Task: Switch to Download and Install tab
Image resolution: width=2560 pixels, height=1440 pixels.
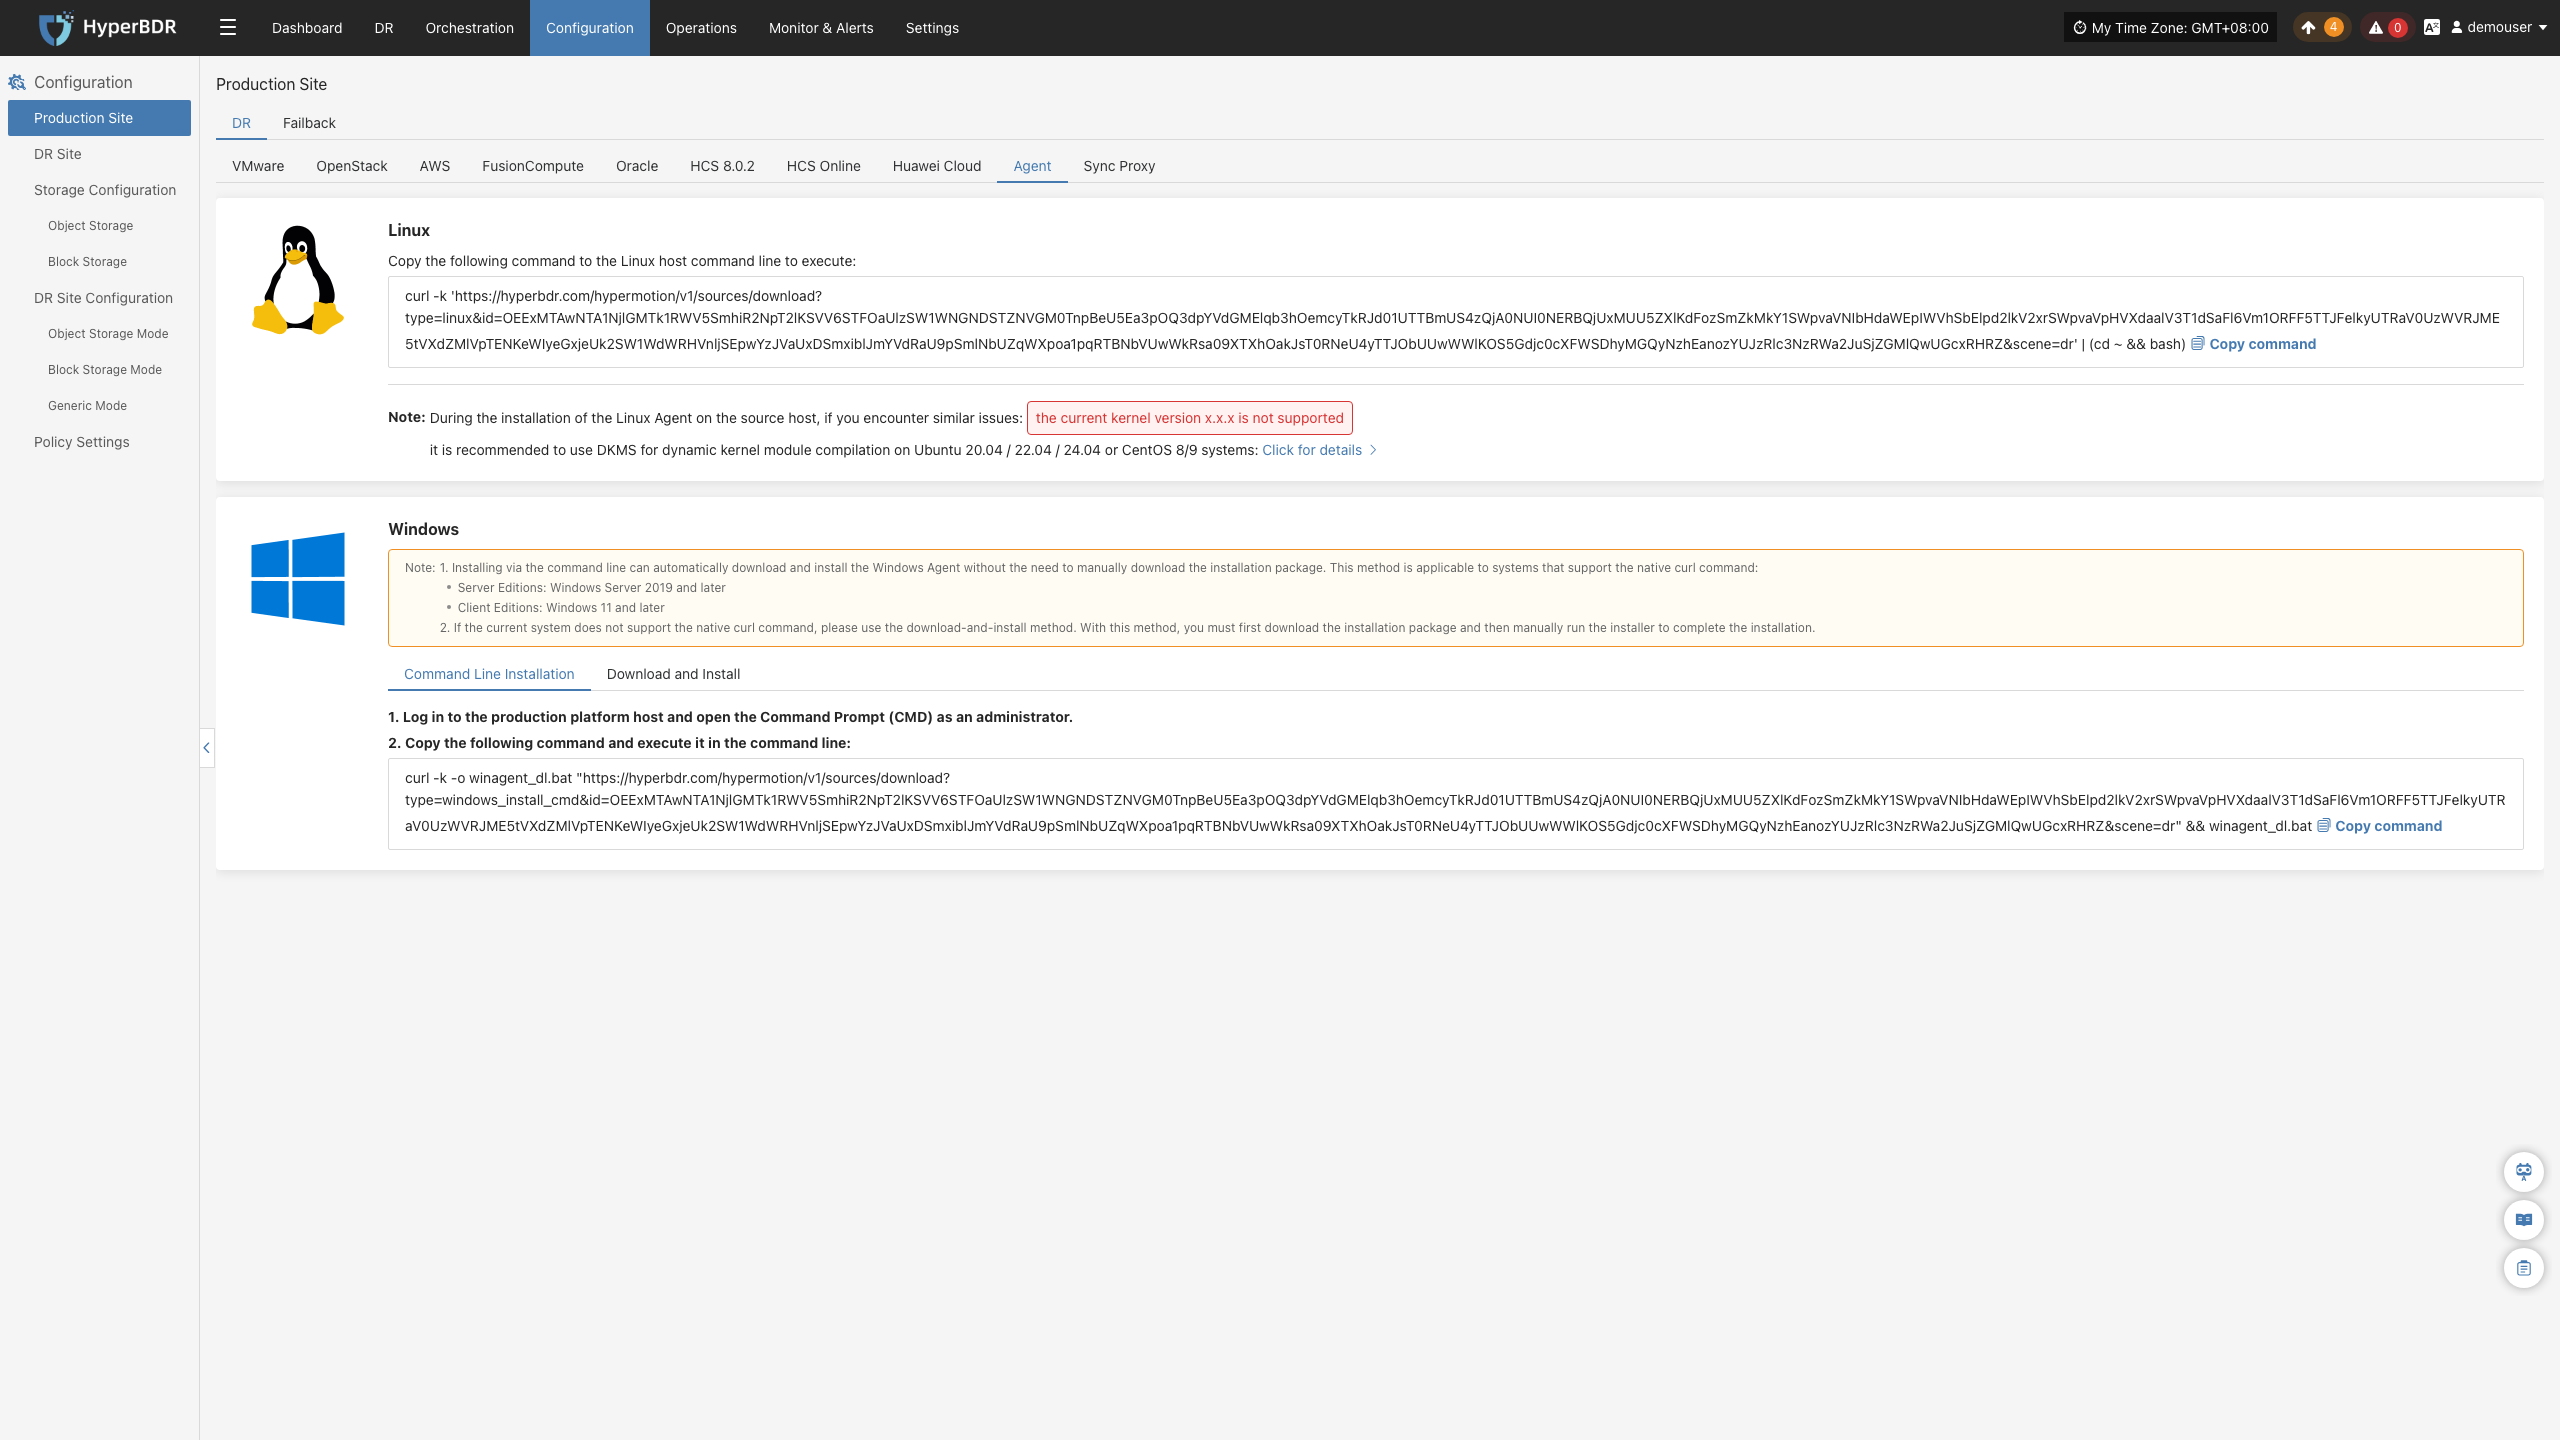Action: pos(673,674)
